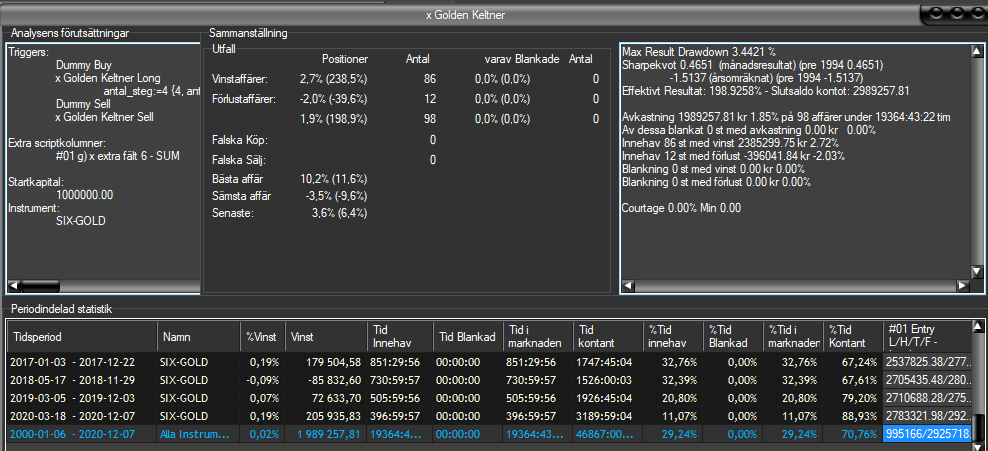Click the scroll-up arrow in the results text panel
The image size is (988, 451).
(977, 49)
